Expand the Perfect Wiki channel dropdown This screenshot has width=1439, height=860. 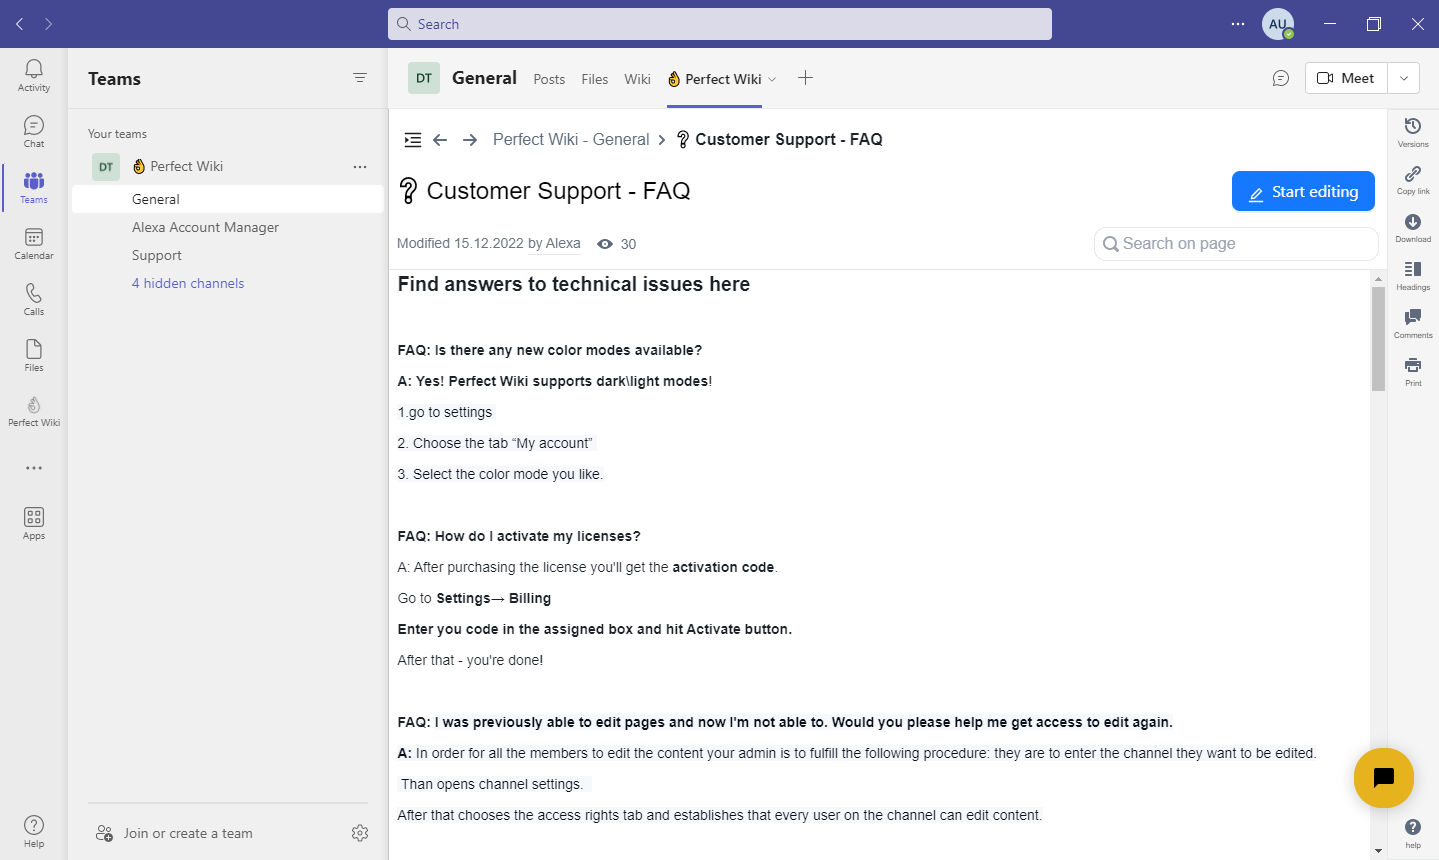[772, 78]
